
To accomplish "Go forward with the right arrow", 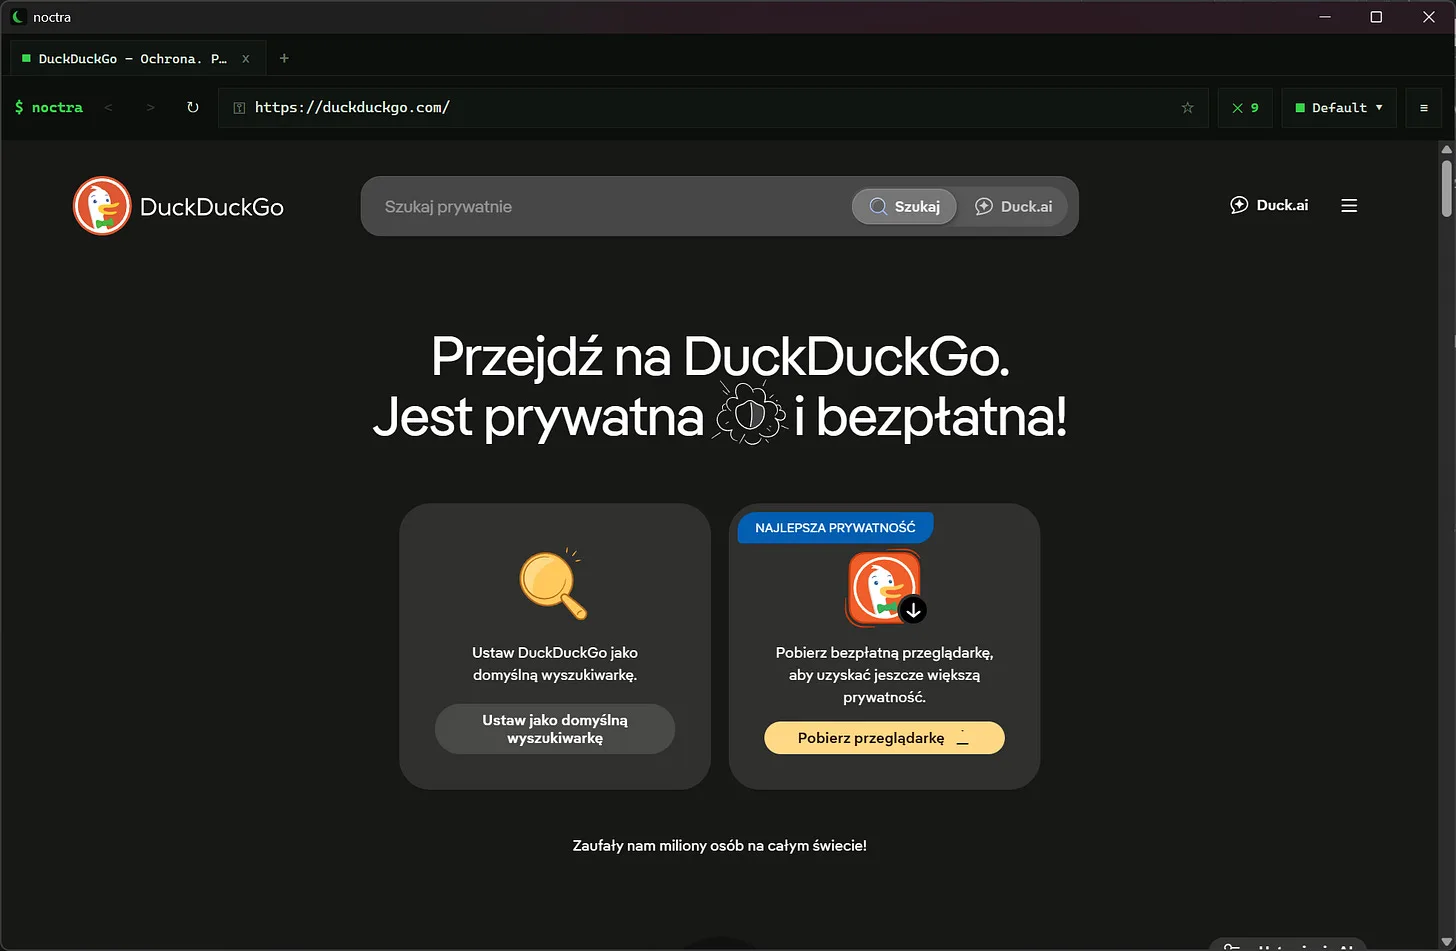I will [x=150, y=107].
